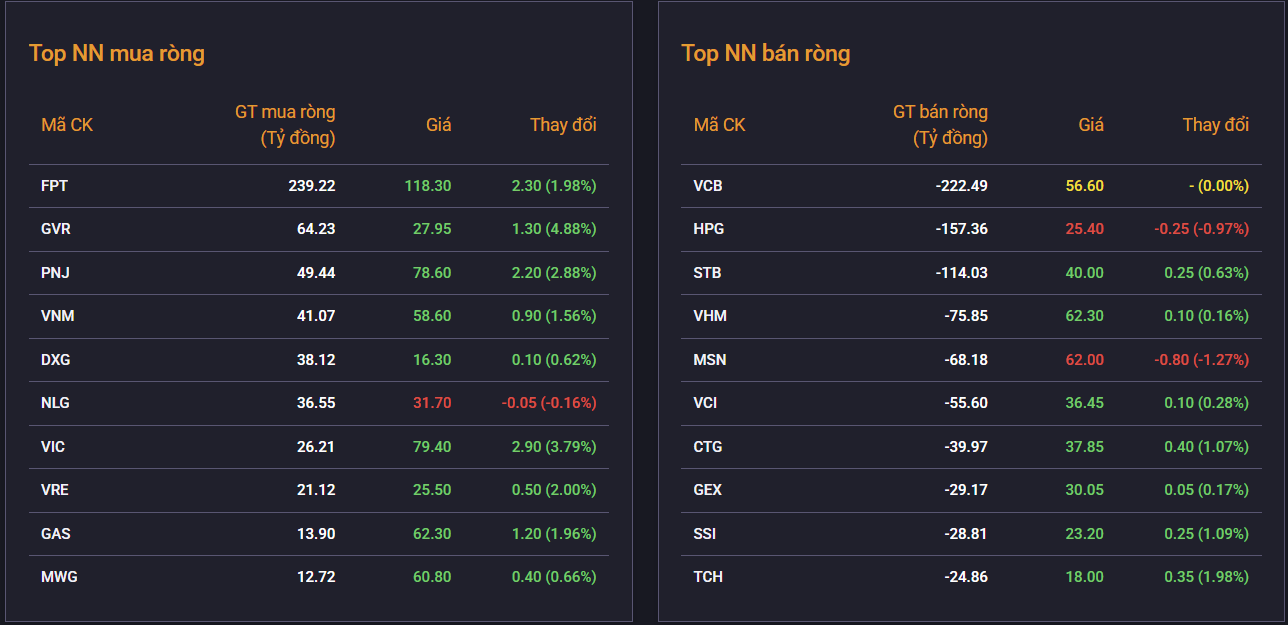Viewport: 1288px width, 625px height.
Task: Select the STB stock ticker
Action: click(x=708, y=273)
